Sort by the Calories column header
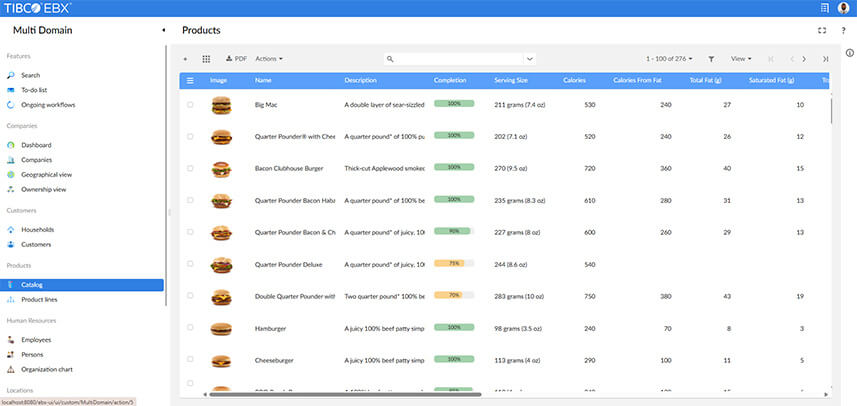Image resolution: width=857 pixels, height=406 pixels. tap(574, 80)
